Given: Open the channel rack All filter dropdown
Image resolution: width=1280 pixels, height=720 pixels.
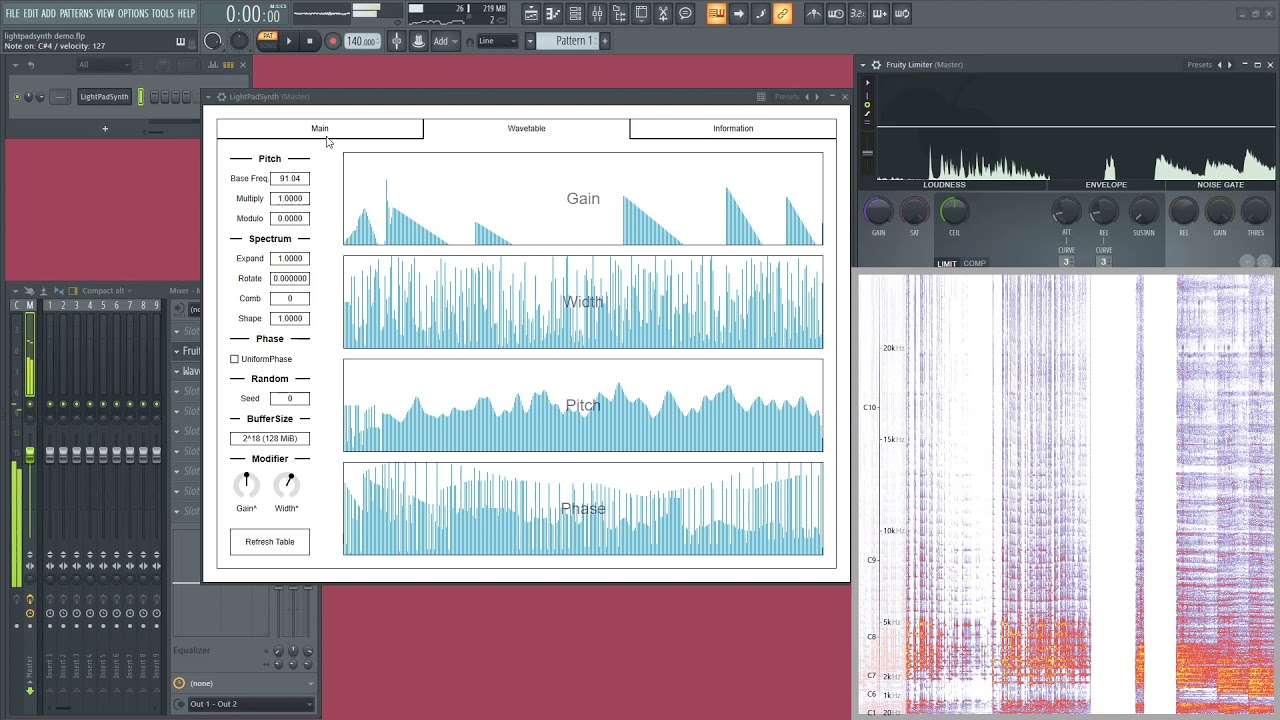Looking at the screenshot, I should (104, 65).
